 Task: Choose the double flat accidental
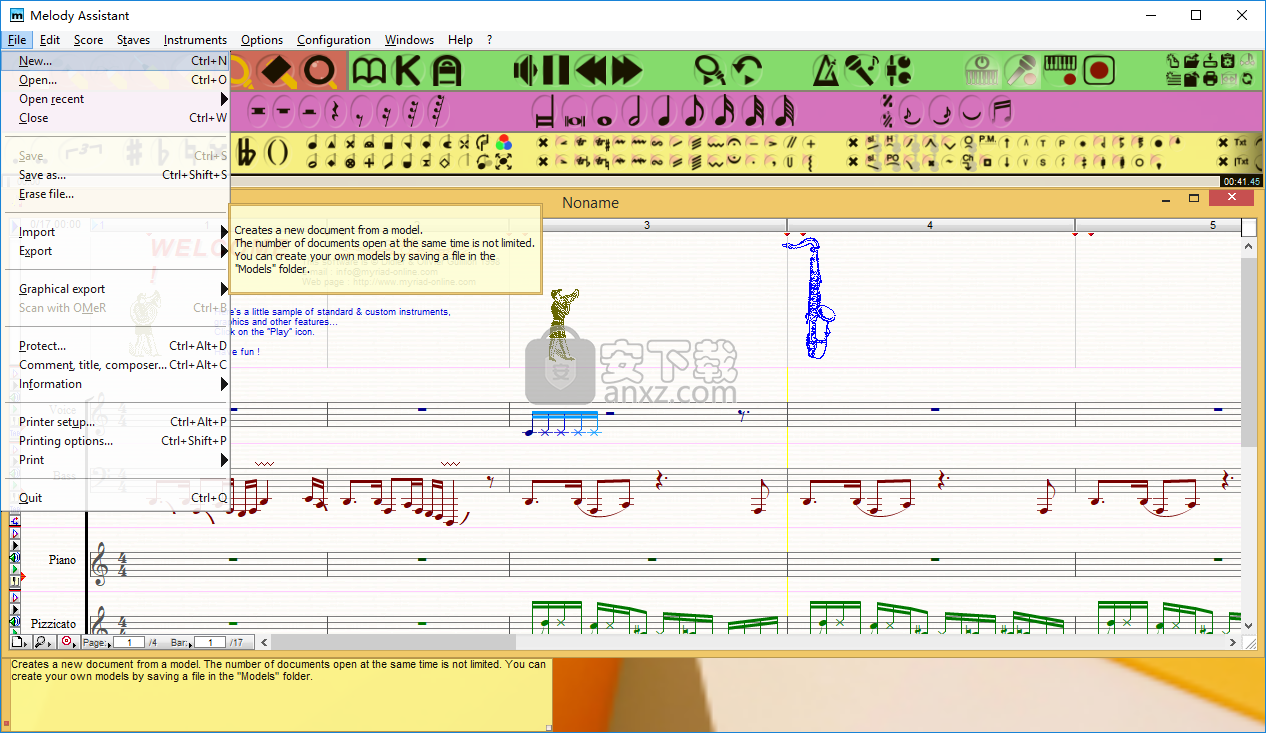pyautogui.click(x=247, y=154)
